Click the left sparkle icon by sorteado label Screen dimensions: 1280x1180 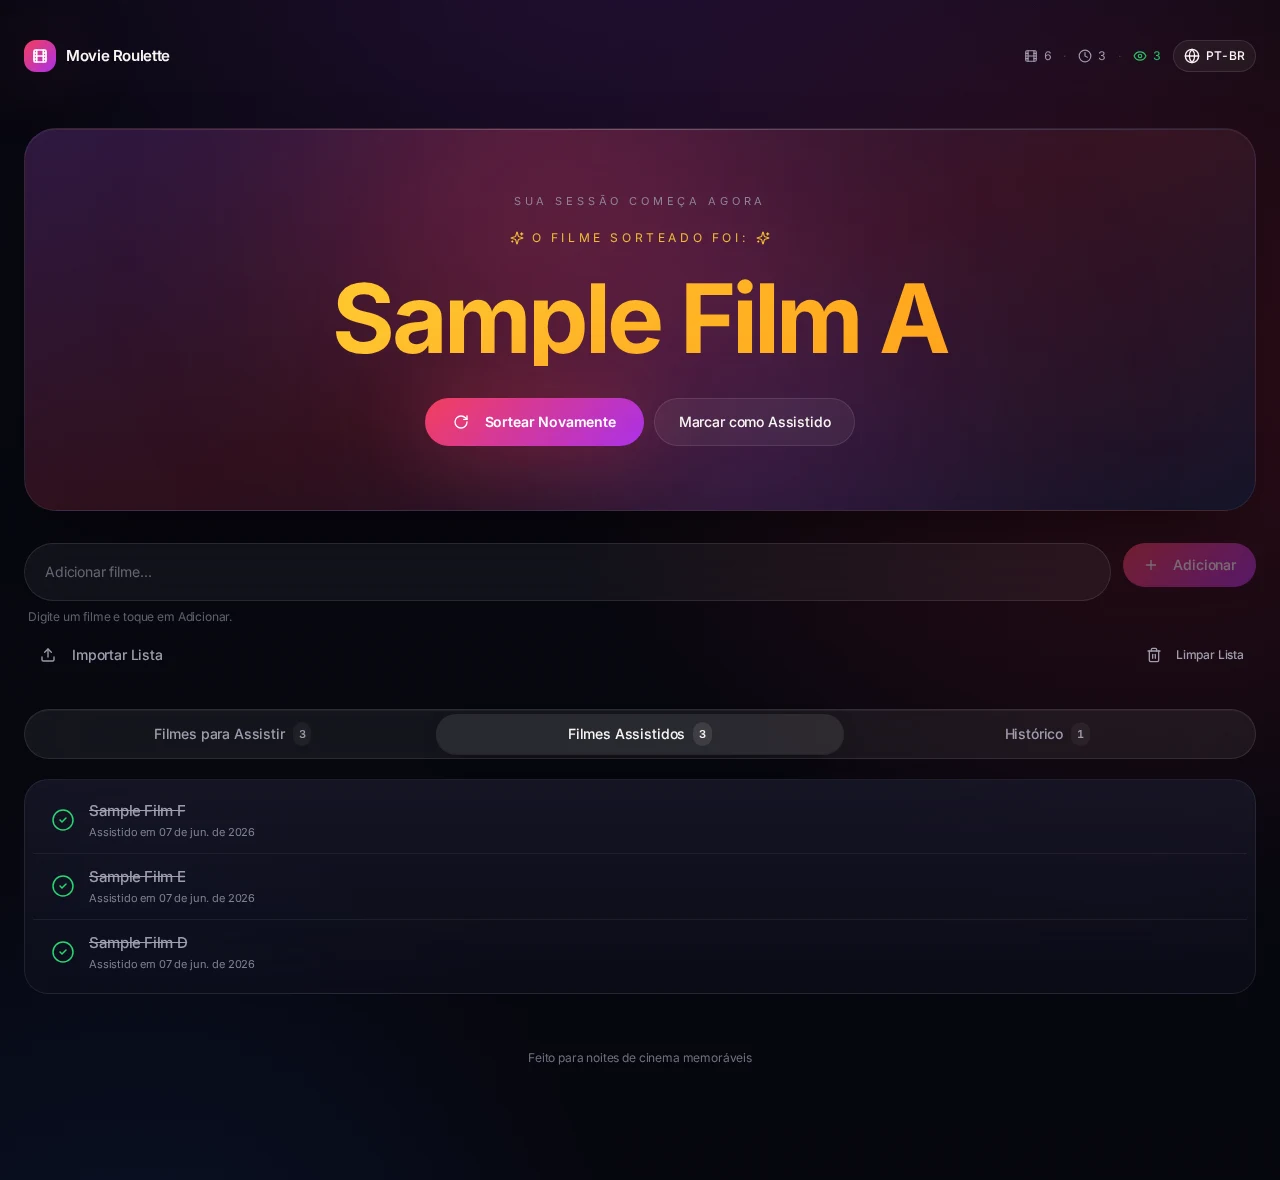coord(517,238)
